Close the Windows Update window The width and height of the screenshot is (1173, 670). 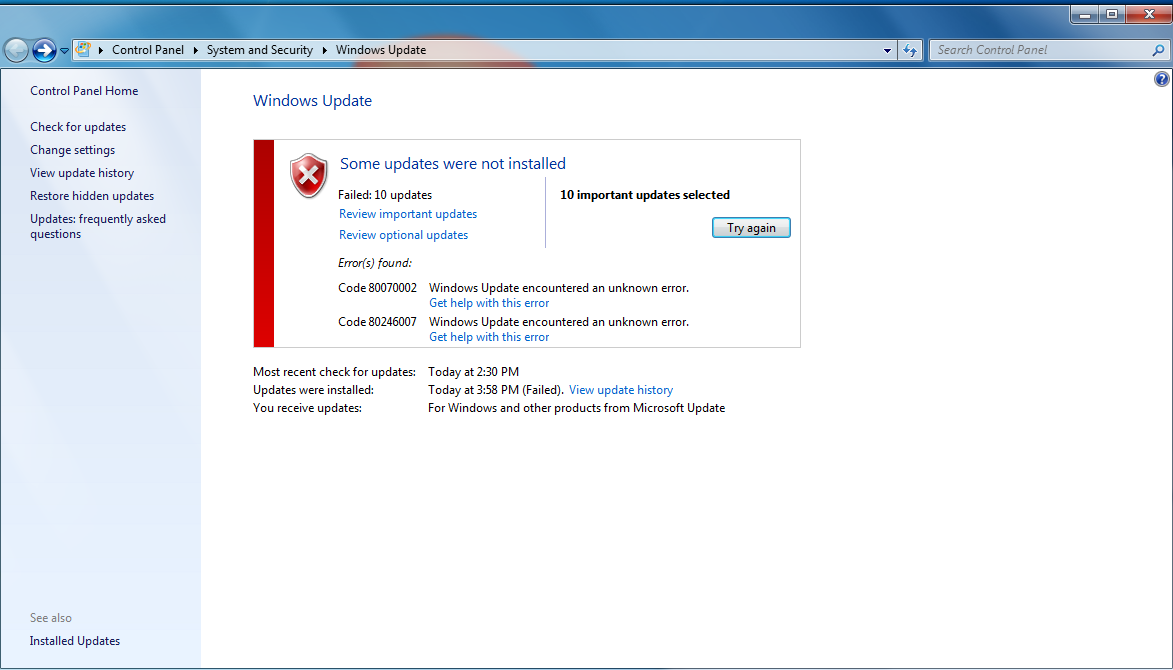click(1148, 14)
